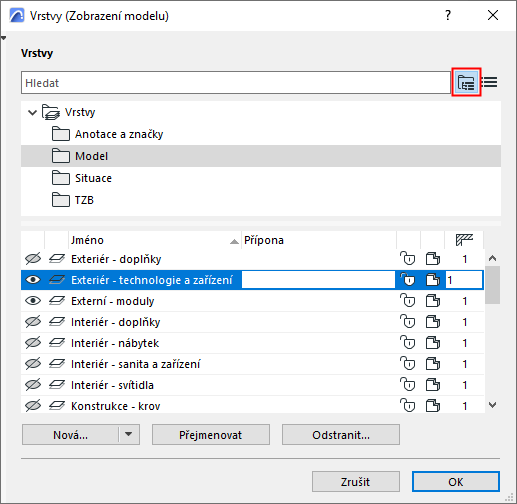Toggle lock on Exteriér - technologie a zařízení
The width and height of the screenshot is (517, 504).
point(408,280)
